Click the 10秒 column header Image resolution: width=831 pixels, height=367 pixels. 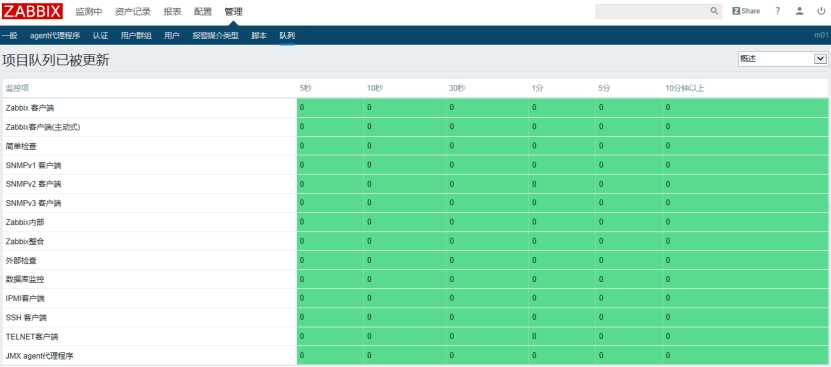375,89
